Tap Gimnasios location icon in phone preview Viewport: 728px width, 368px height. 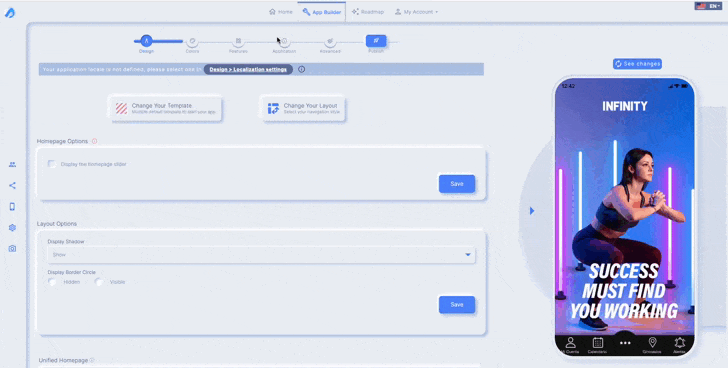[x=652, y=345]
